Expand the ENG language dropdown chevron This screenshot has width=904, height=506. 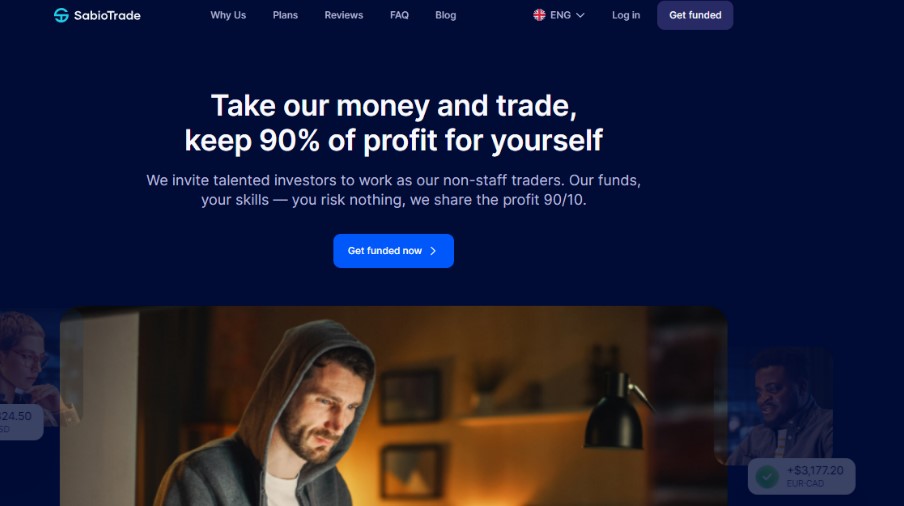click(x=581, y=16)
